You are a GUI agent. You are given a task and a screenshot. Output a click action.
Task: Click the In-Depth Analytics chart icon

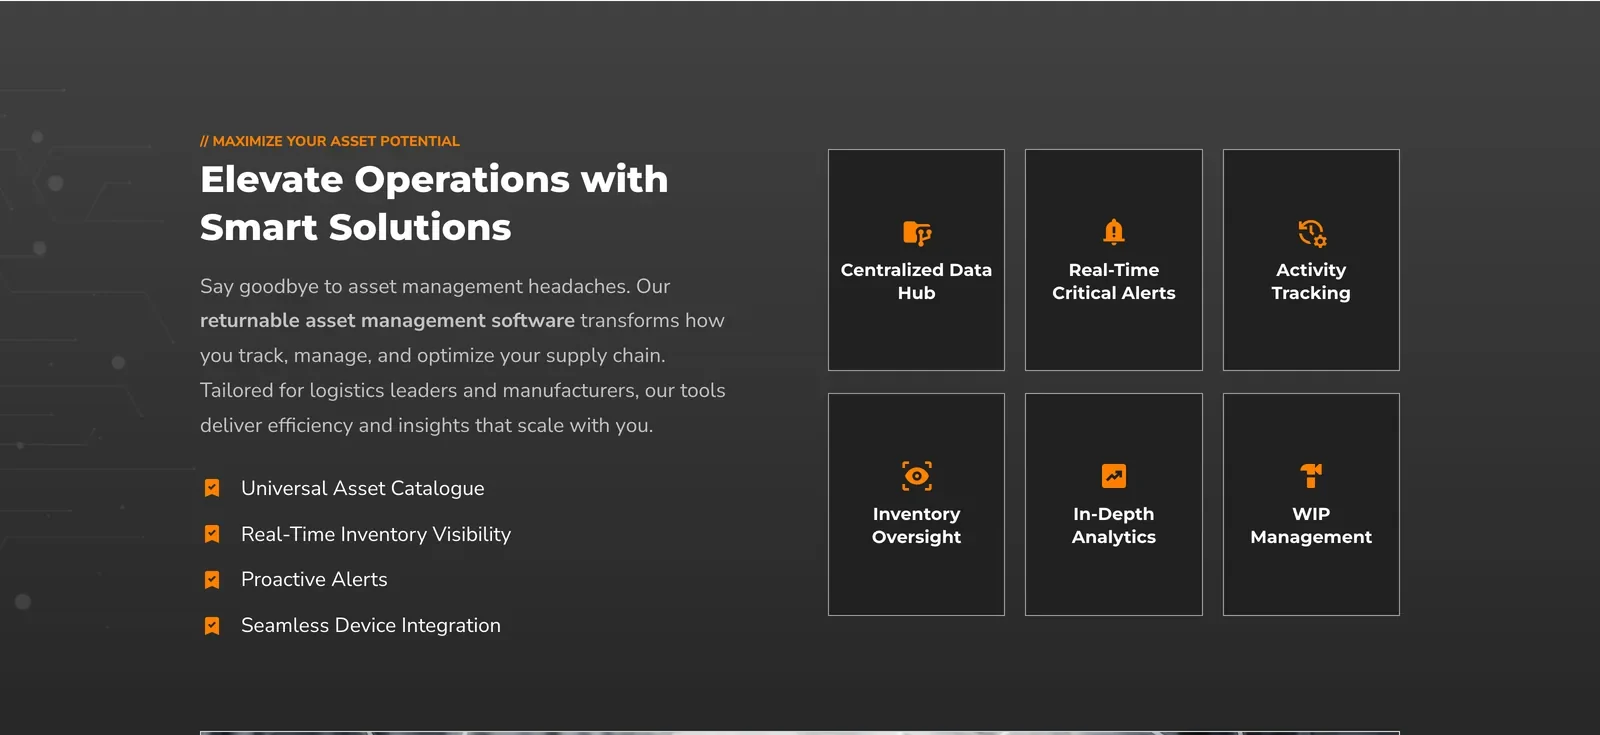[1113, 476]
